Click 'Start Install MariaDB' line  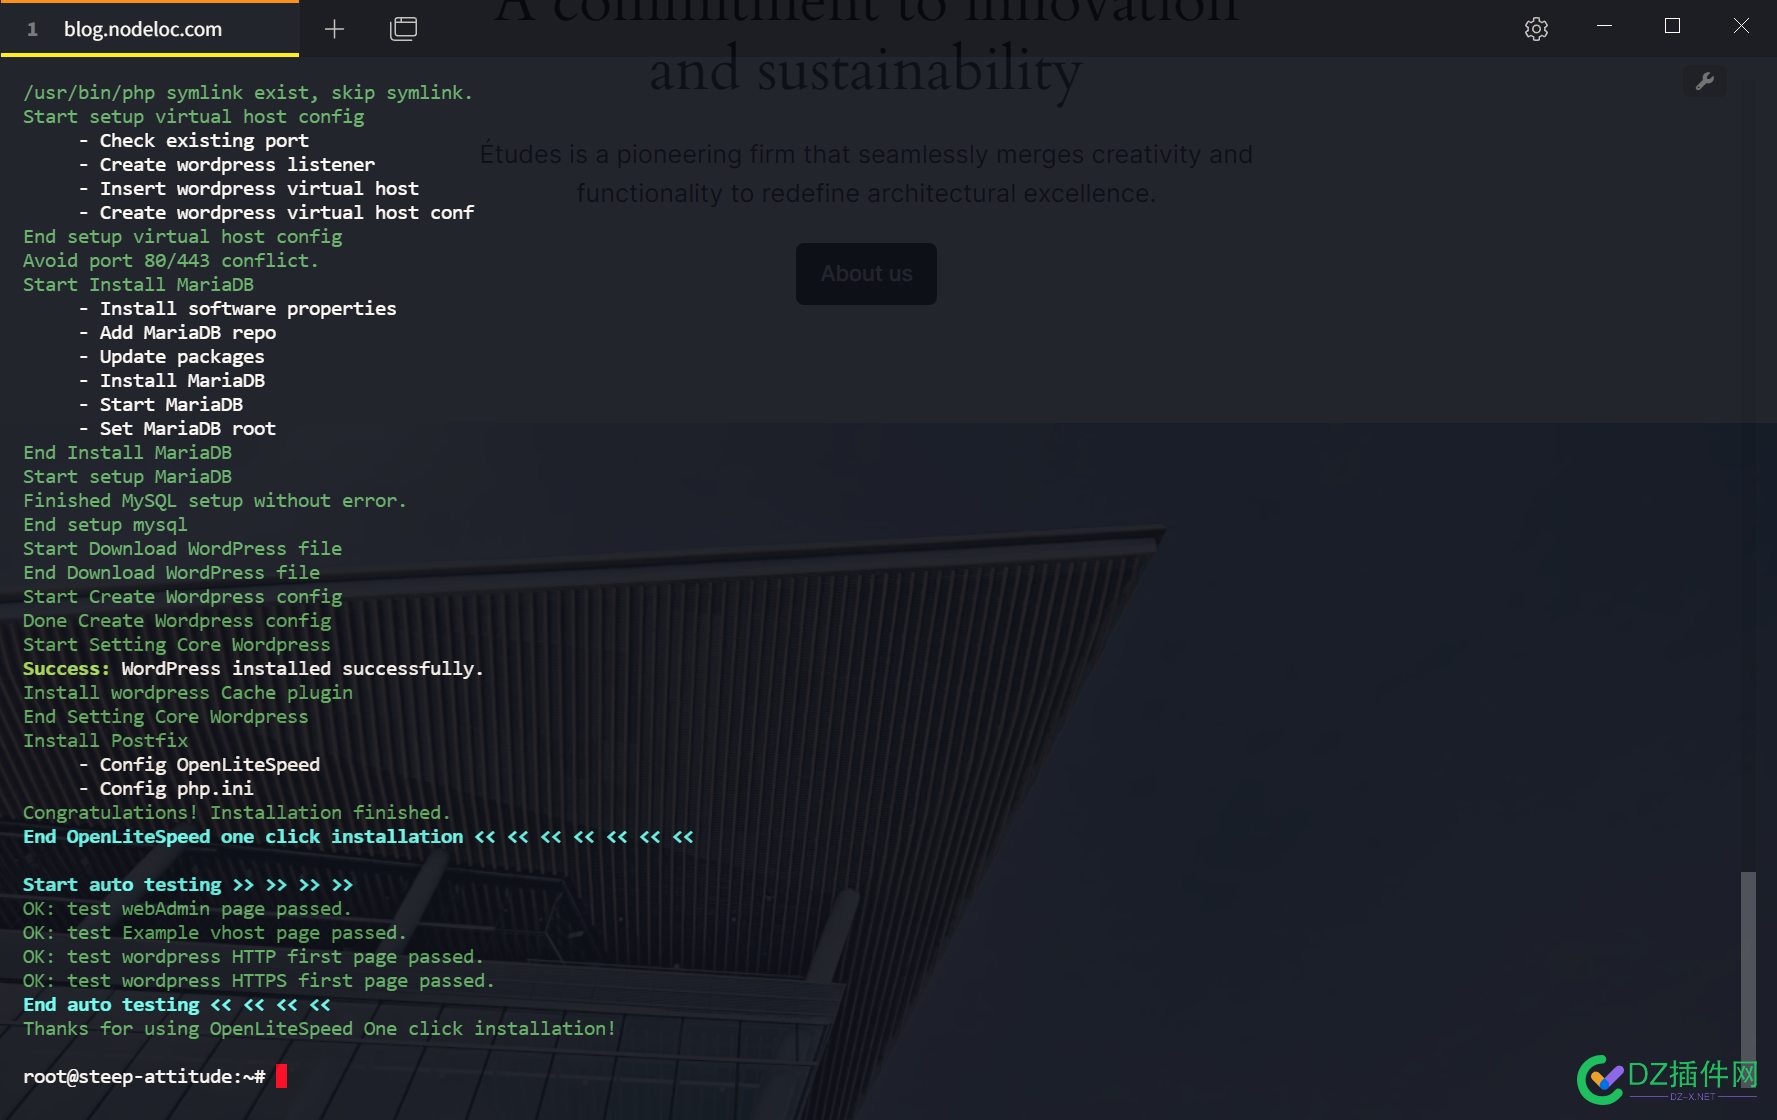pyautogui.click(x=138, y=285)
